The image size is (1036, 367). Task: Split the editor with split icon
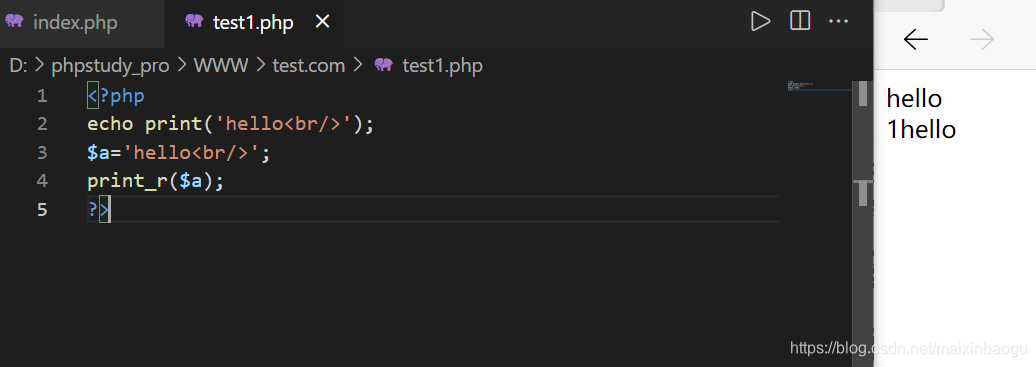[x=800, y=21]
